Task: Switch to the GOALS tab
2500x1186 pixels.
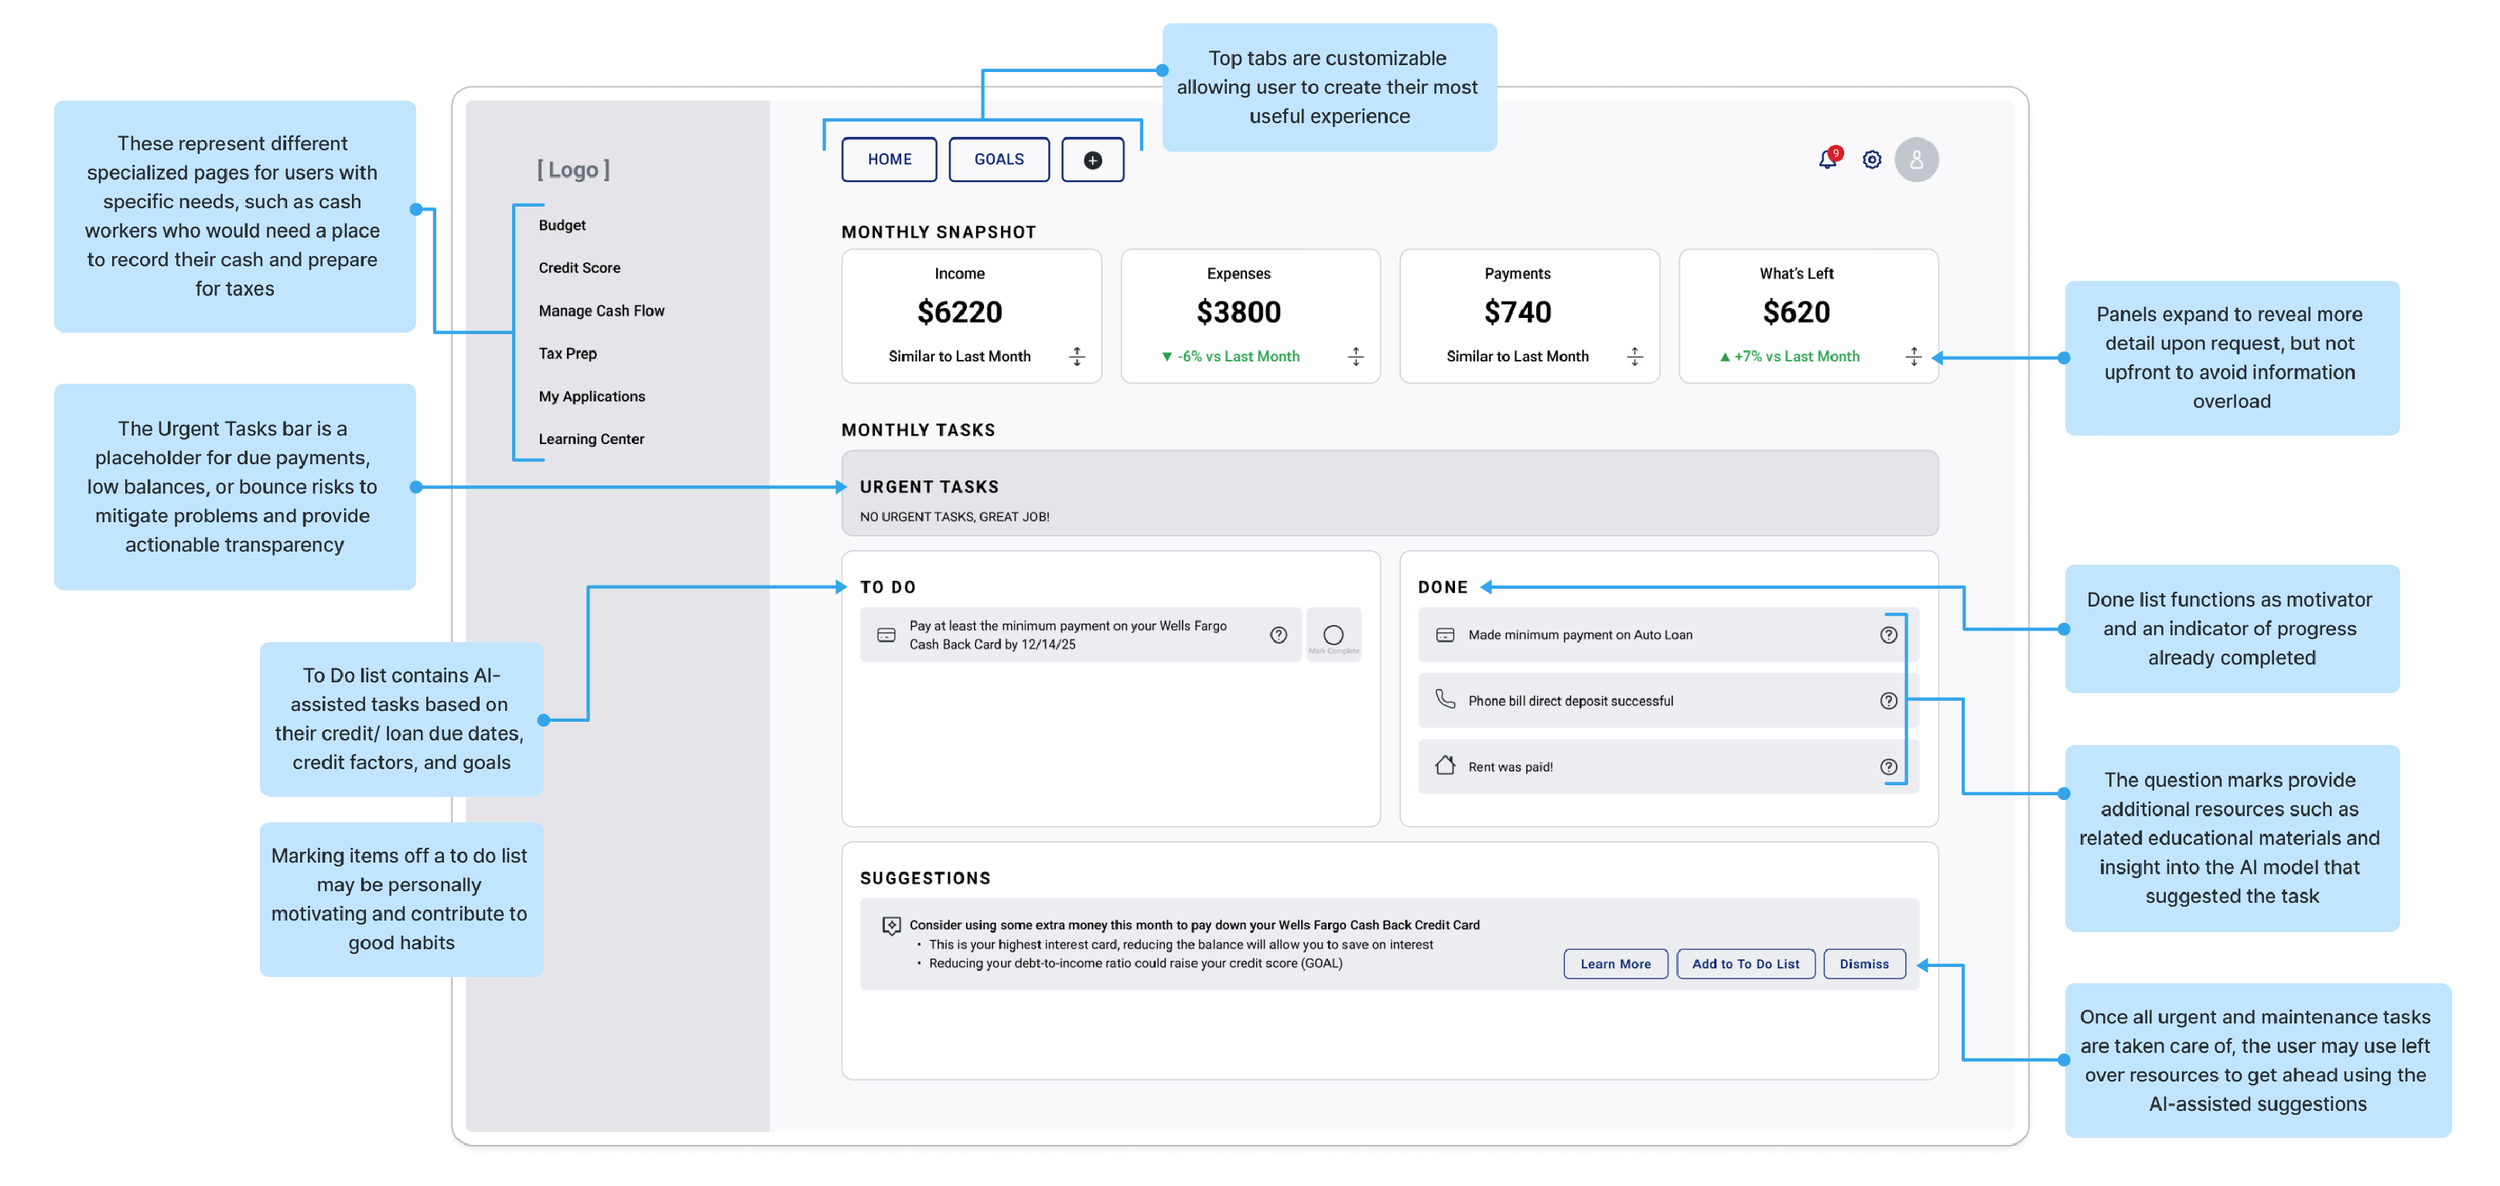Action: (998, 159)
